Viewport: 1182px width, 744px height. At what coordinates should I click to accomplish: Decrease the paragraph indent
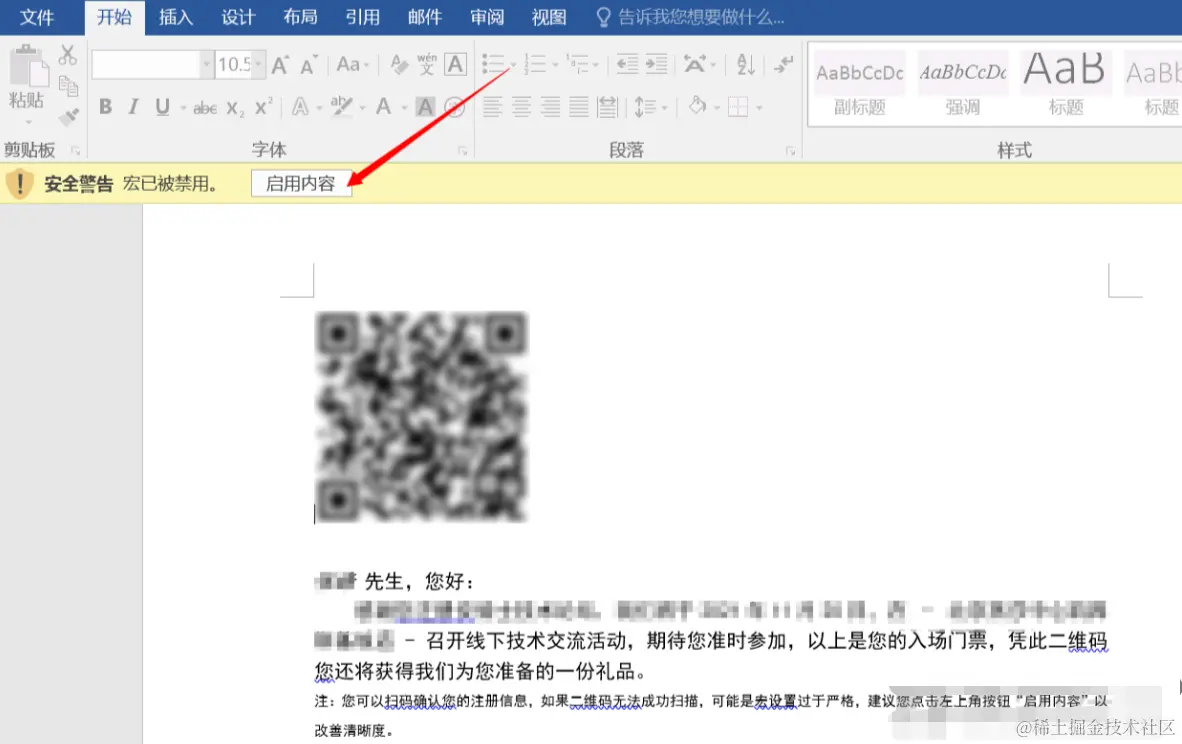pos(627,64)
